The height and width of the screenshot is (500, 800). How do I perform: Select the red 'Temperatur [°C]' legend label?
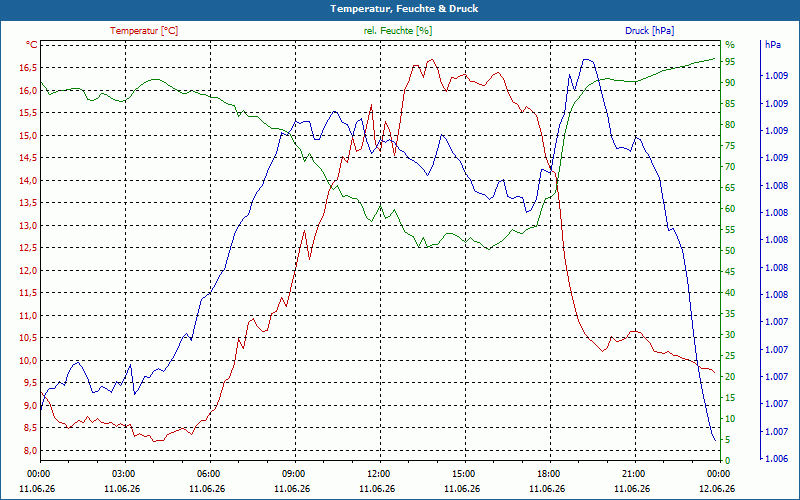(144, 31)
